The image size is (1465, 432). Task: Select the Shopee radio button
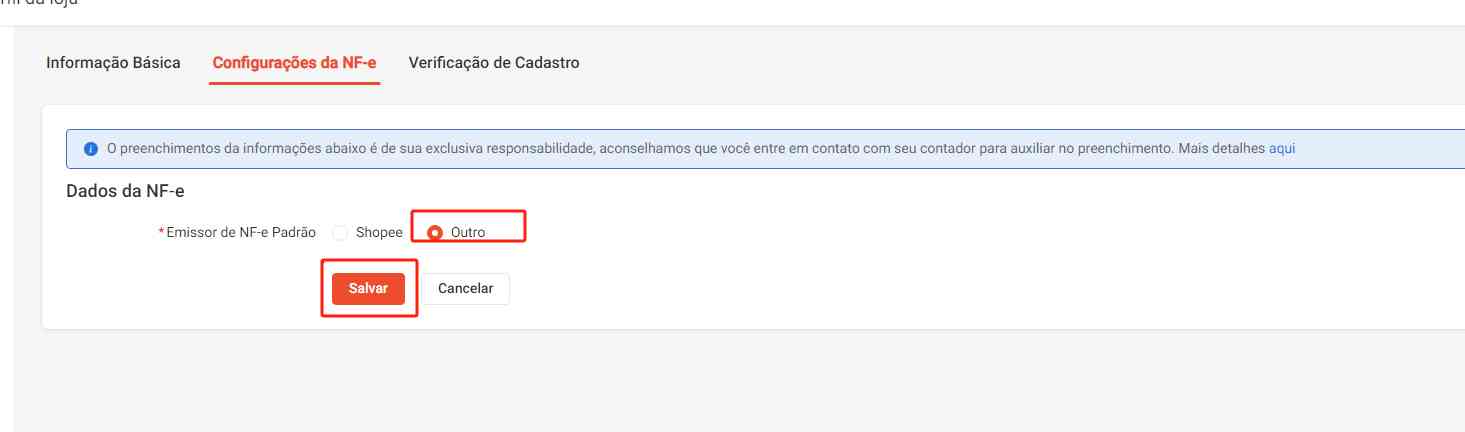[x=340, y=233]
